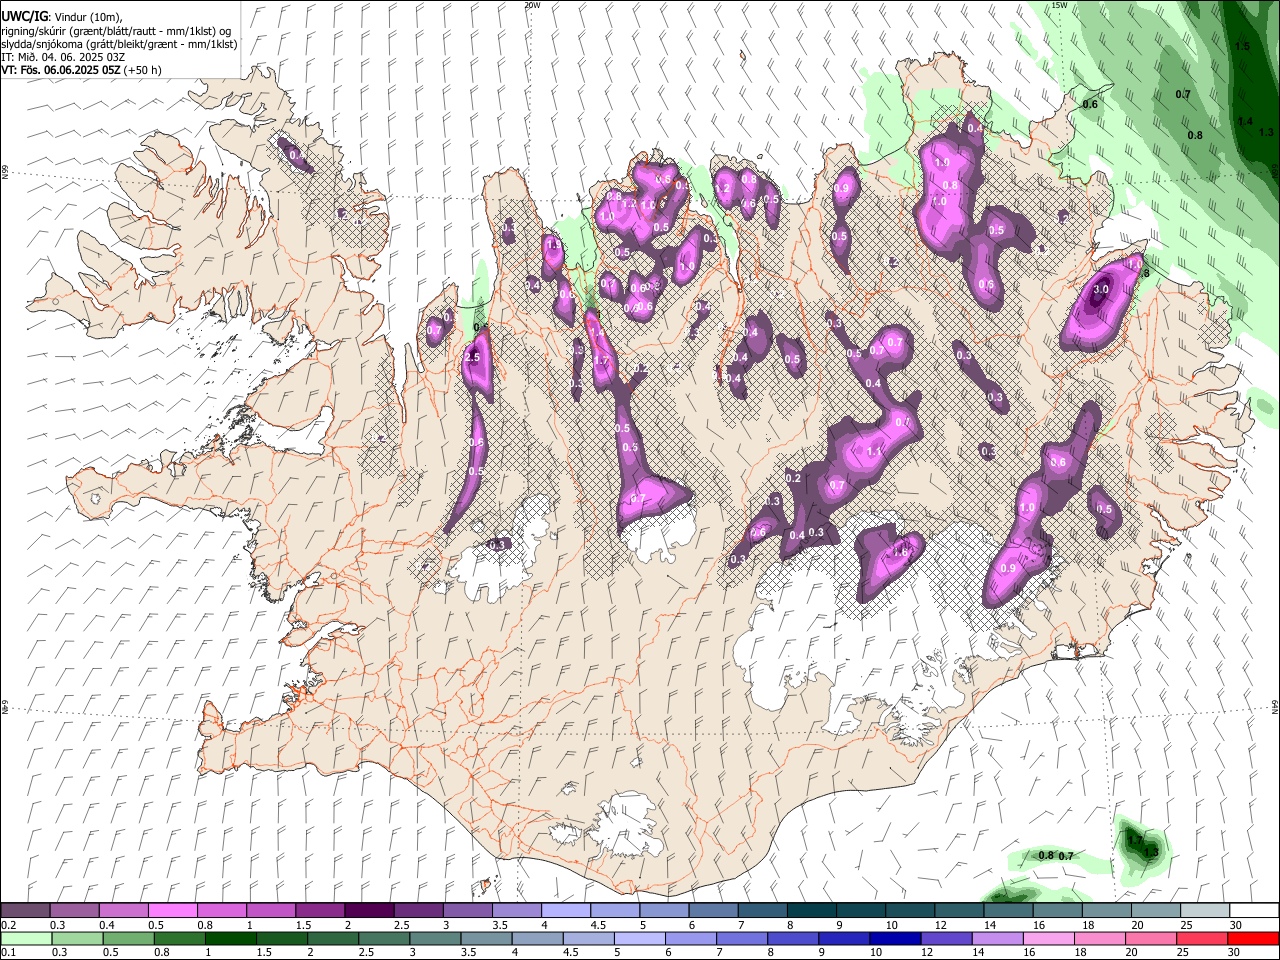Image resolution: width=1280 pixels, height=960 pixels.
Task: Click the darkest green lower legend swatch from 1 to 1.5
Action: tap(230, 938)
